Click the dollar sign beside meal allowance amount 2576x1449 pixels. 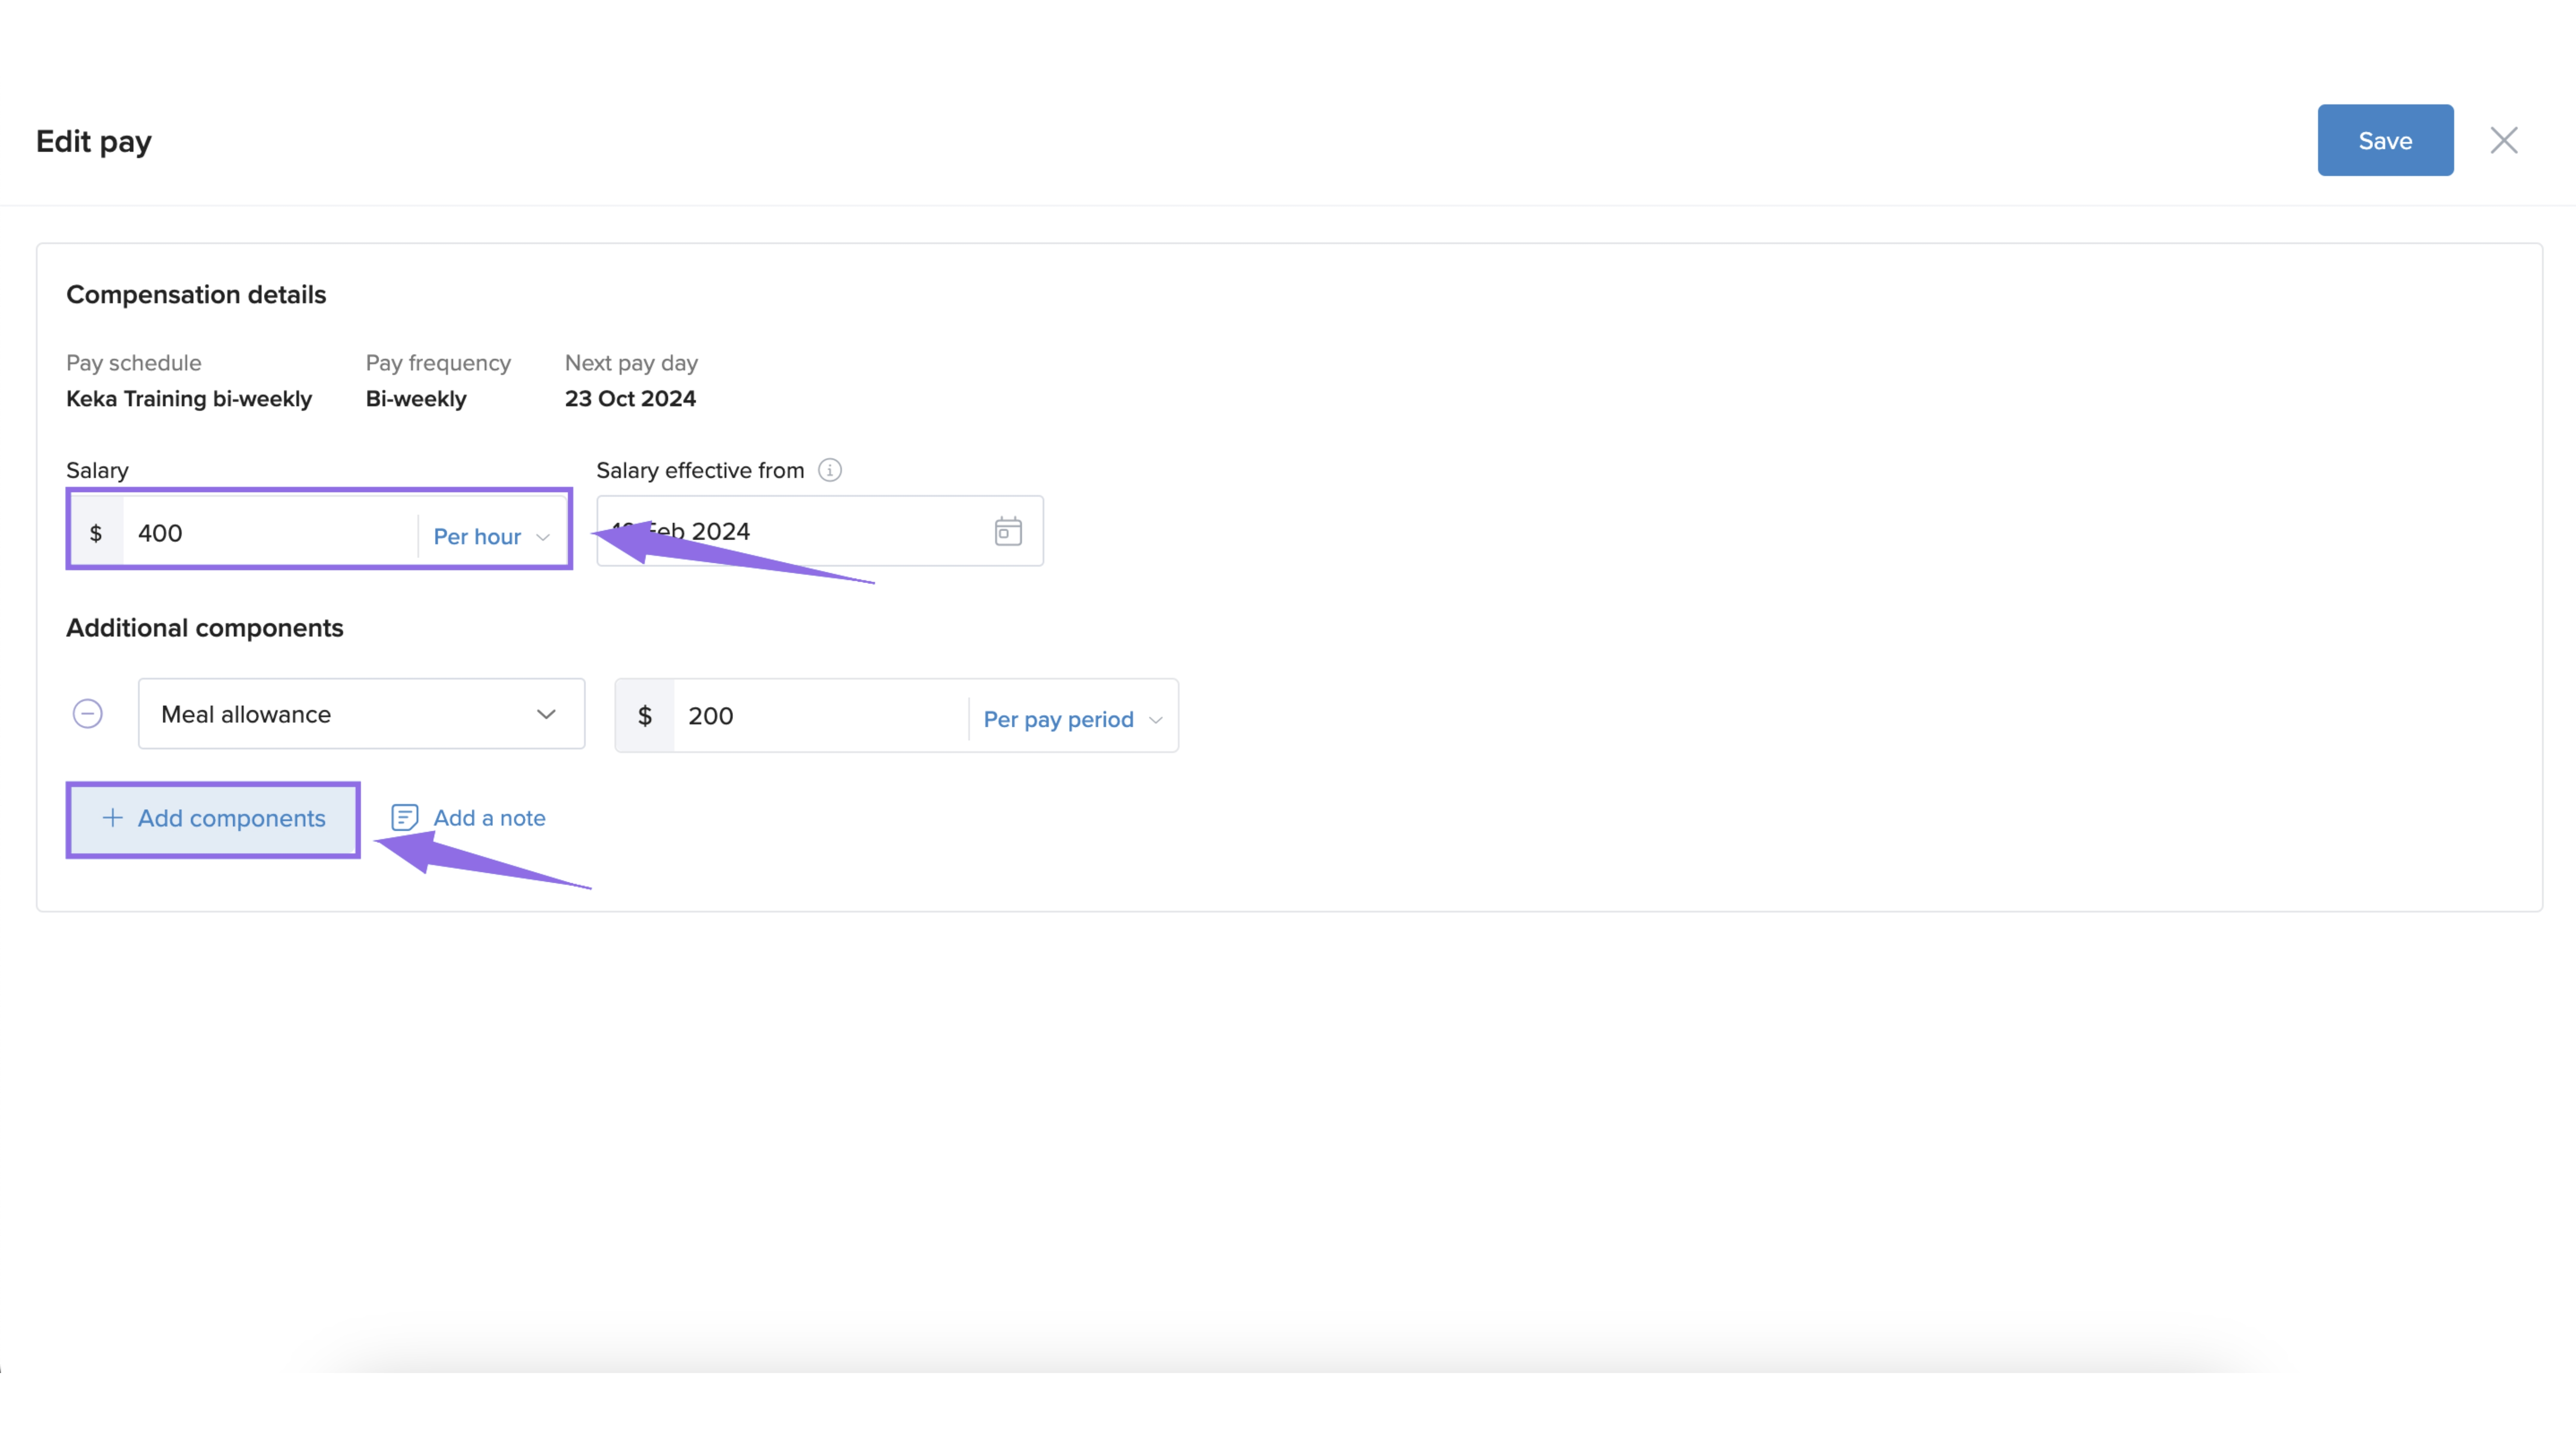pos(645,716)
